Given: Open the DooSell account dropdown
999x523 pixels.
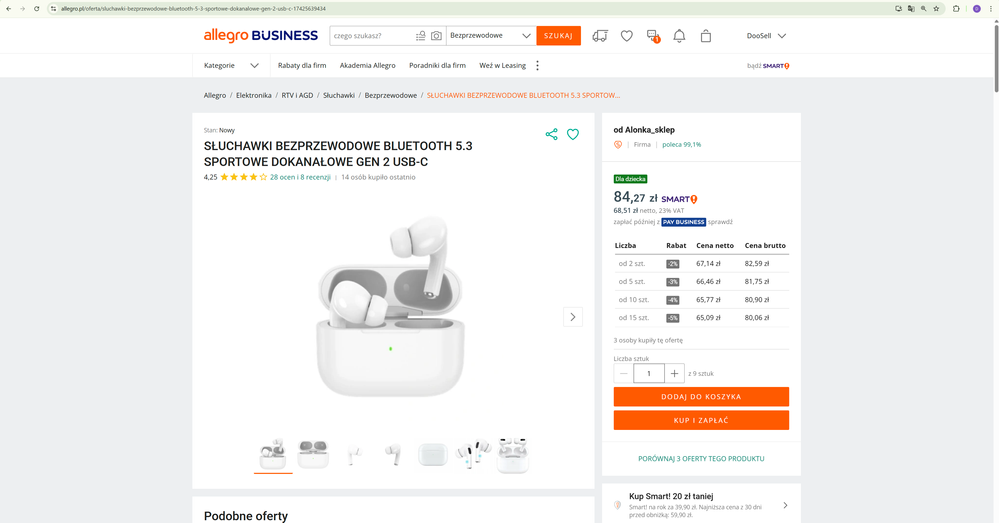Looking at the screenshot, I should pos(766,36).
